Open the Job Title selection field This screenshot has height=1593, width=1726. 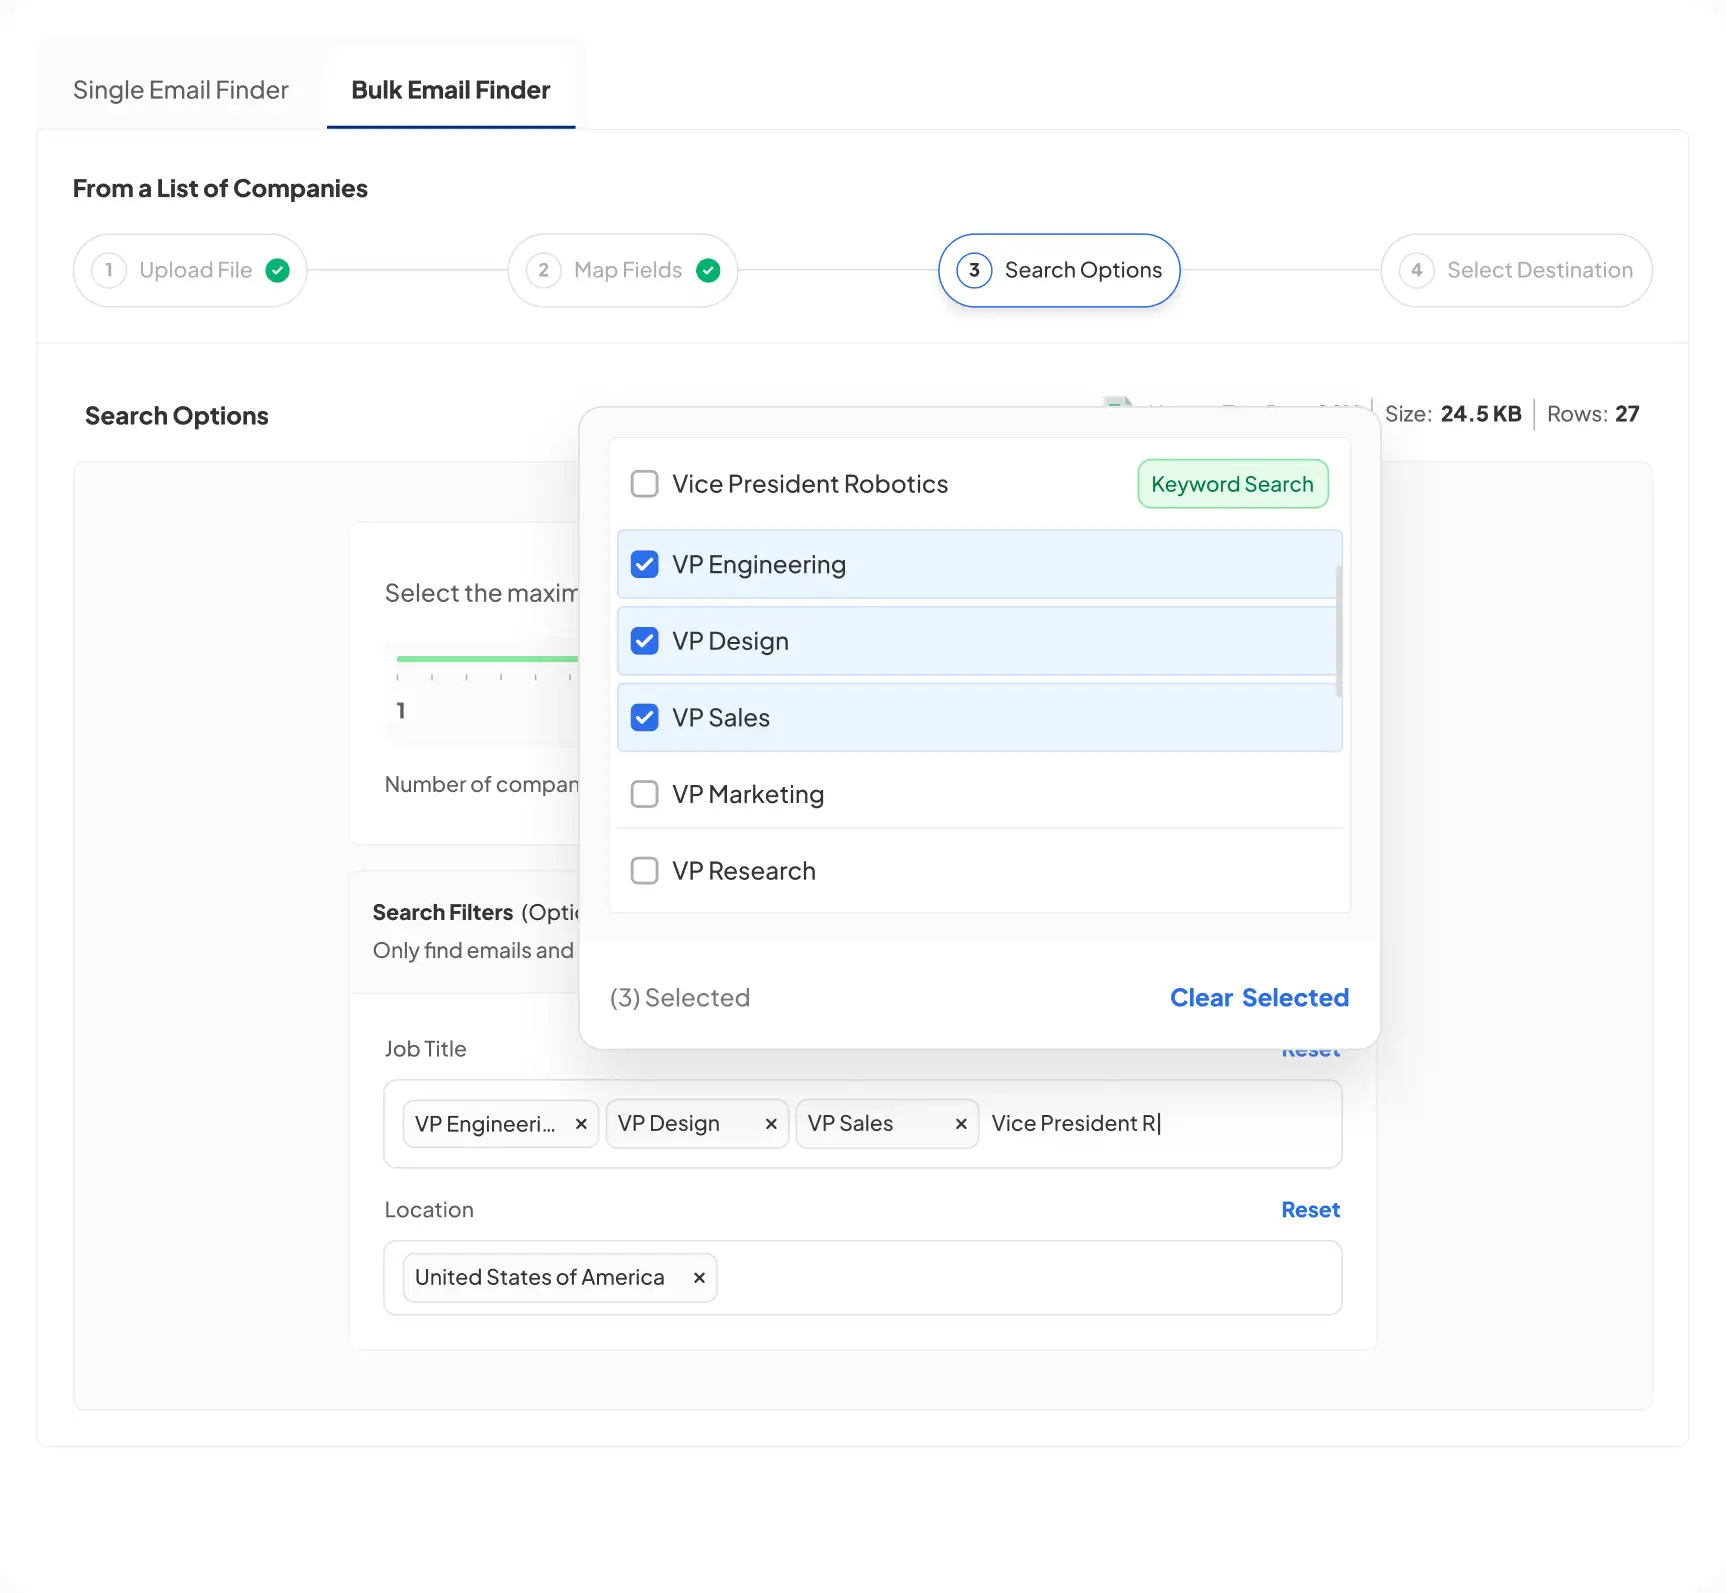point(1160,1123)
